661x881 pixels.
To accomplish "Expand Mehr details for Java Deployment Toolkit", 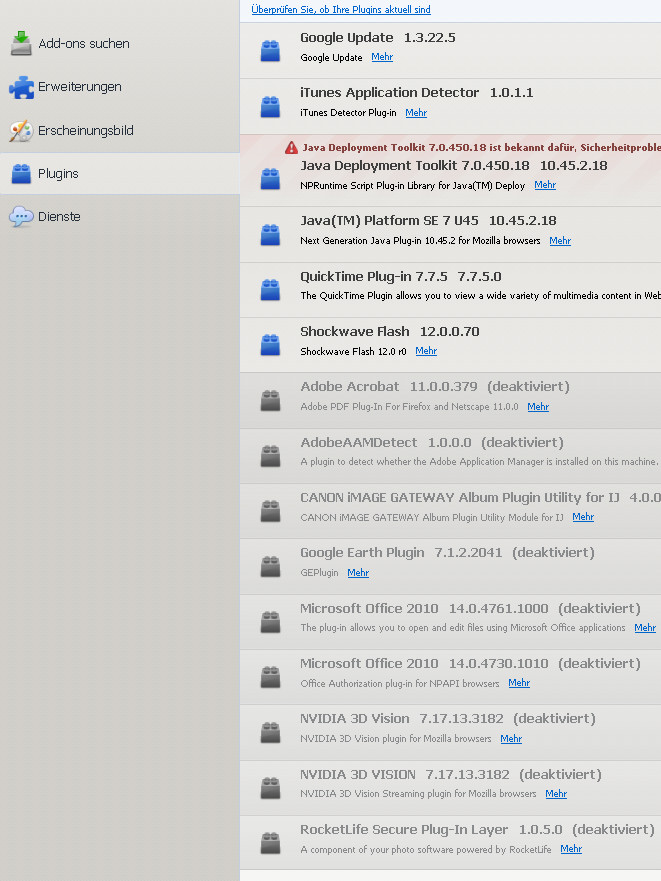I will click(545, 185).
